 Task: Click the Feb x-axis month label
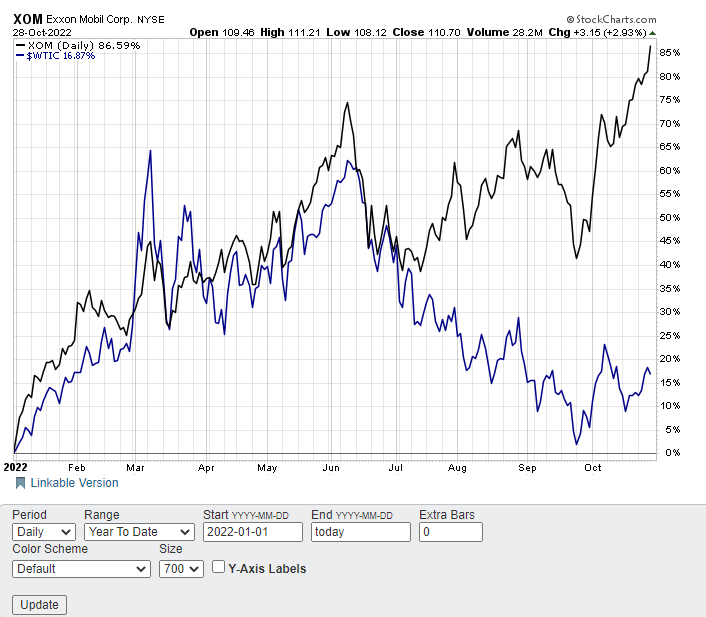click(77, 467)
